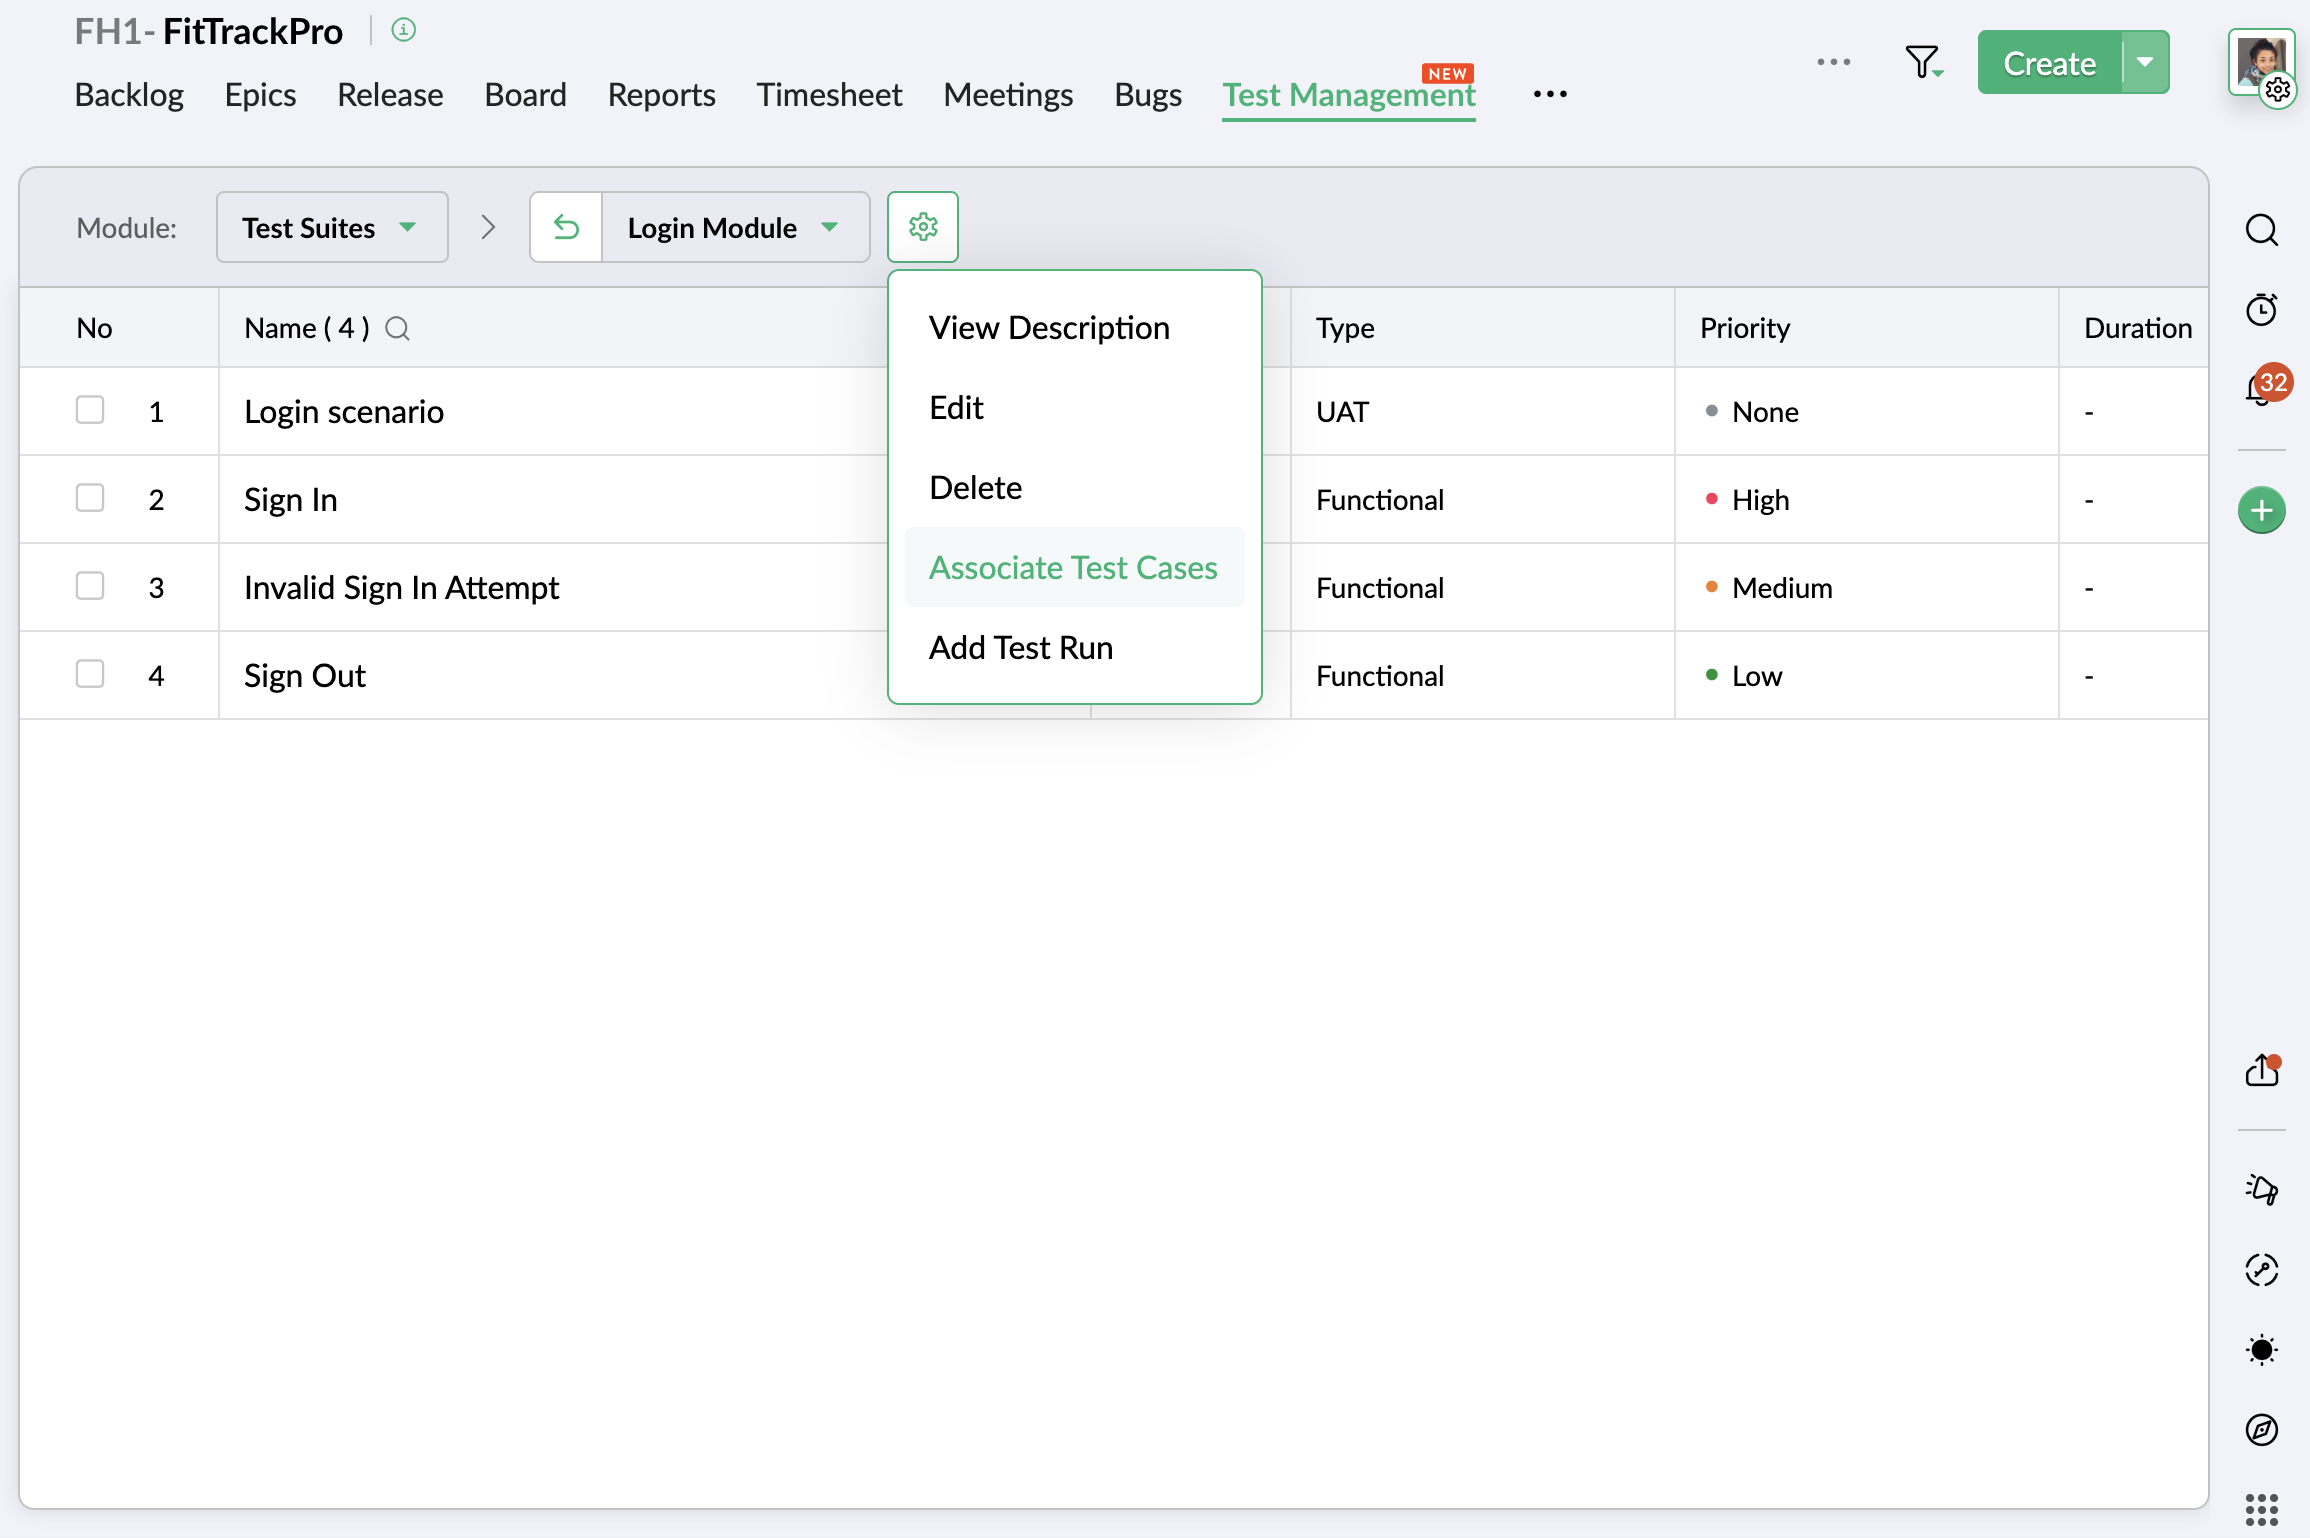Toggle the sun theme icon
Viewport: 2310px width, 1538px height.
(2261, 1350)
